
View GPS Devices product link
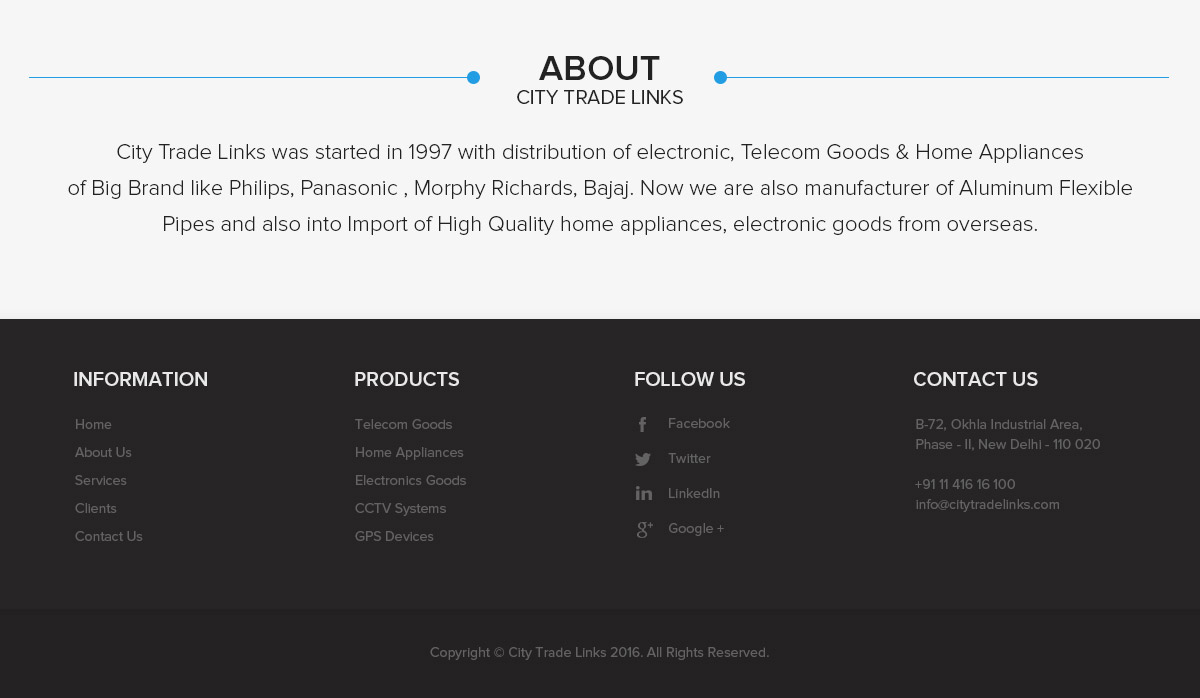(394, 537)
